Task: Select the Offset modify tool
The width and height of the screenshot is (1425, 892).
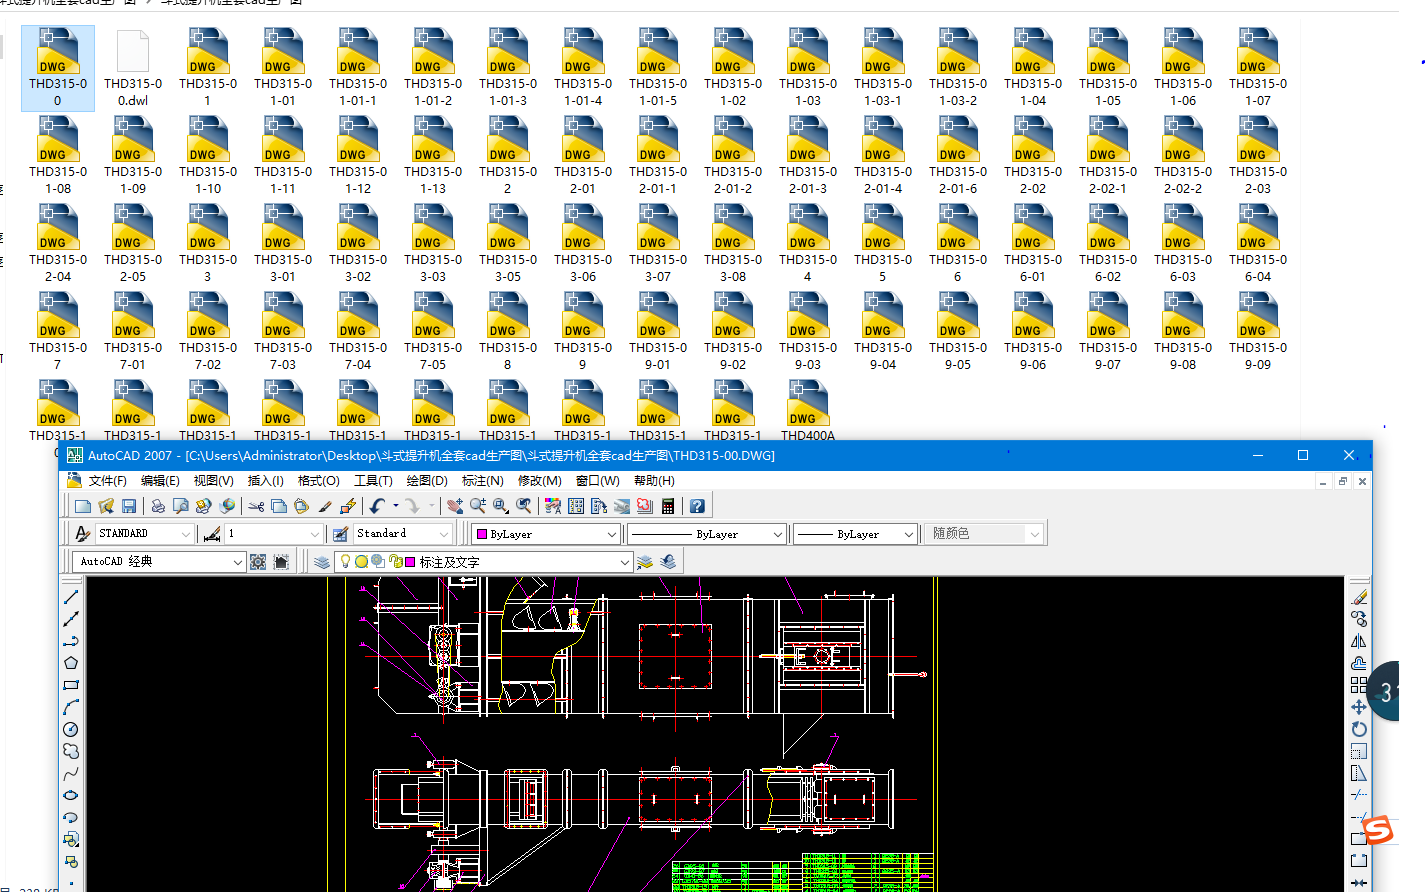Action: click(1359, 663)
